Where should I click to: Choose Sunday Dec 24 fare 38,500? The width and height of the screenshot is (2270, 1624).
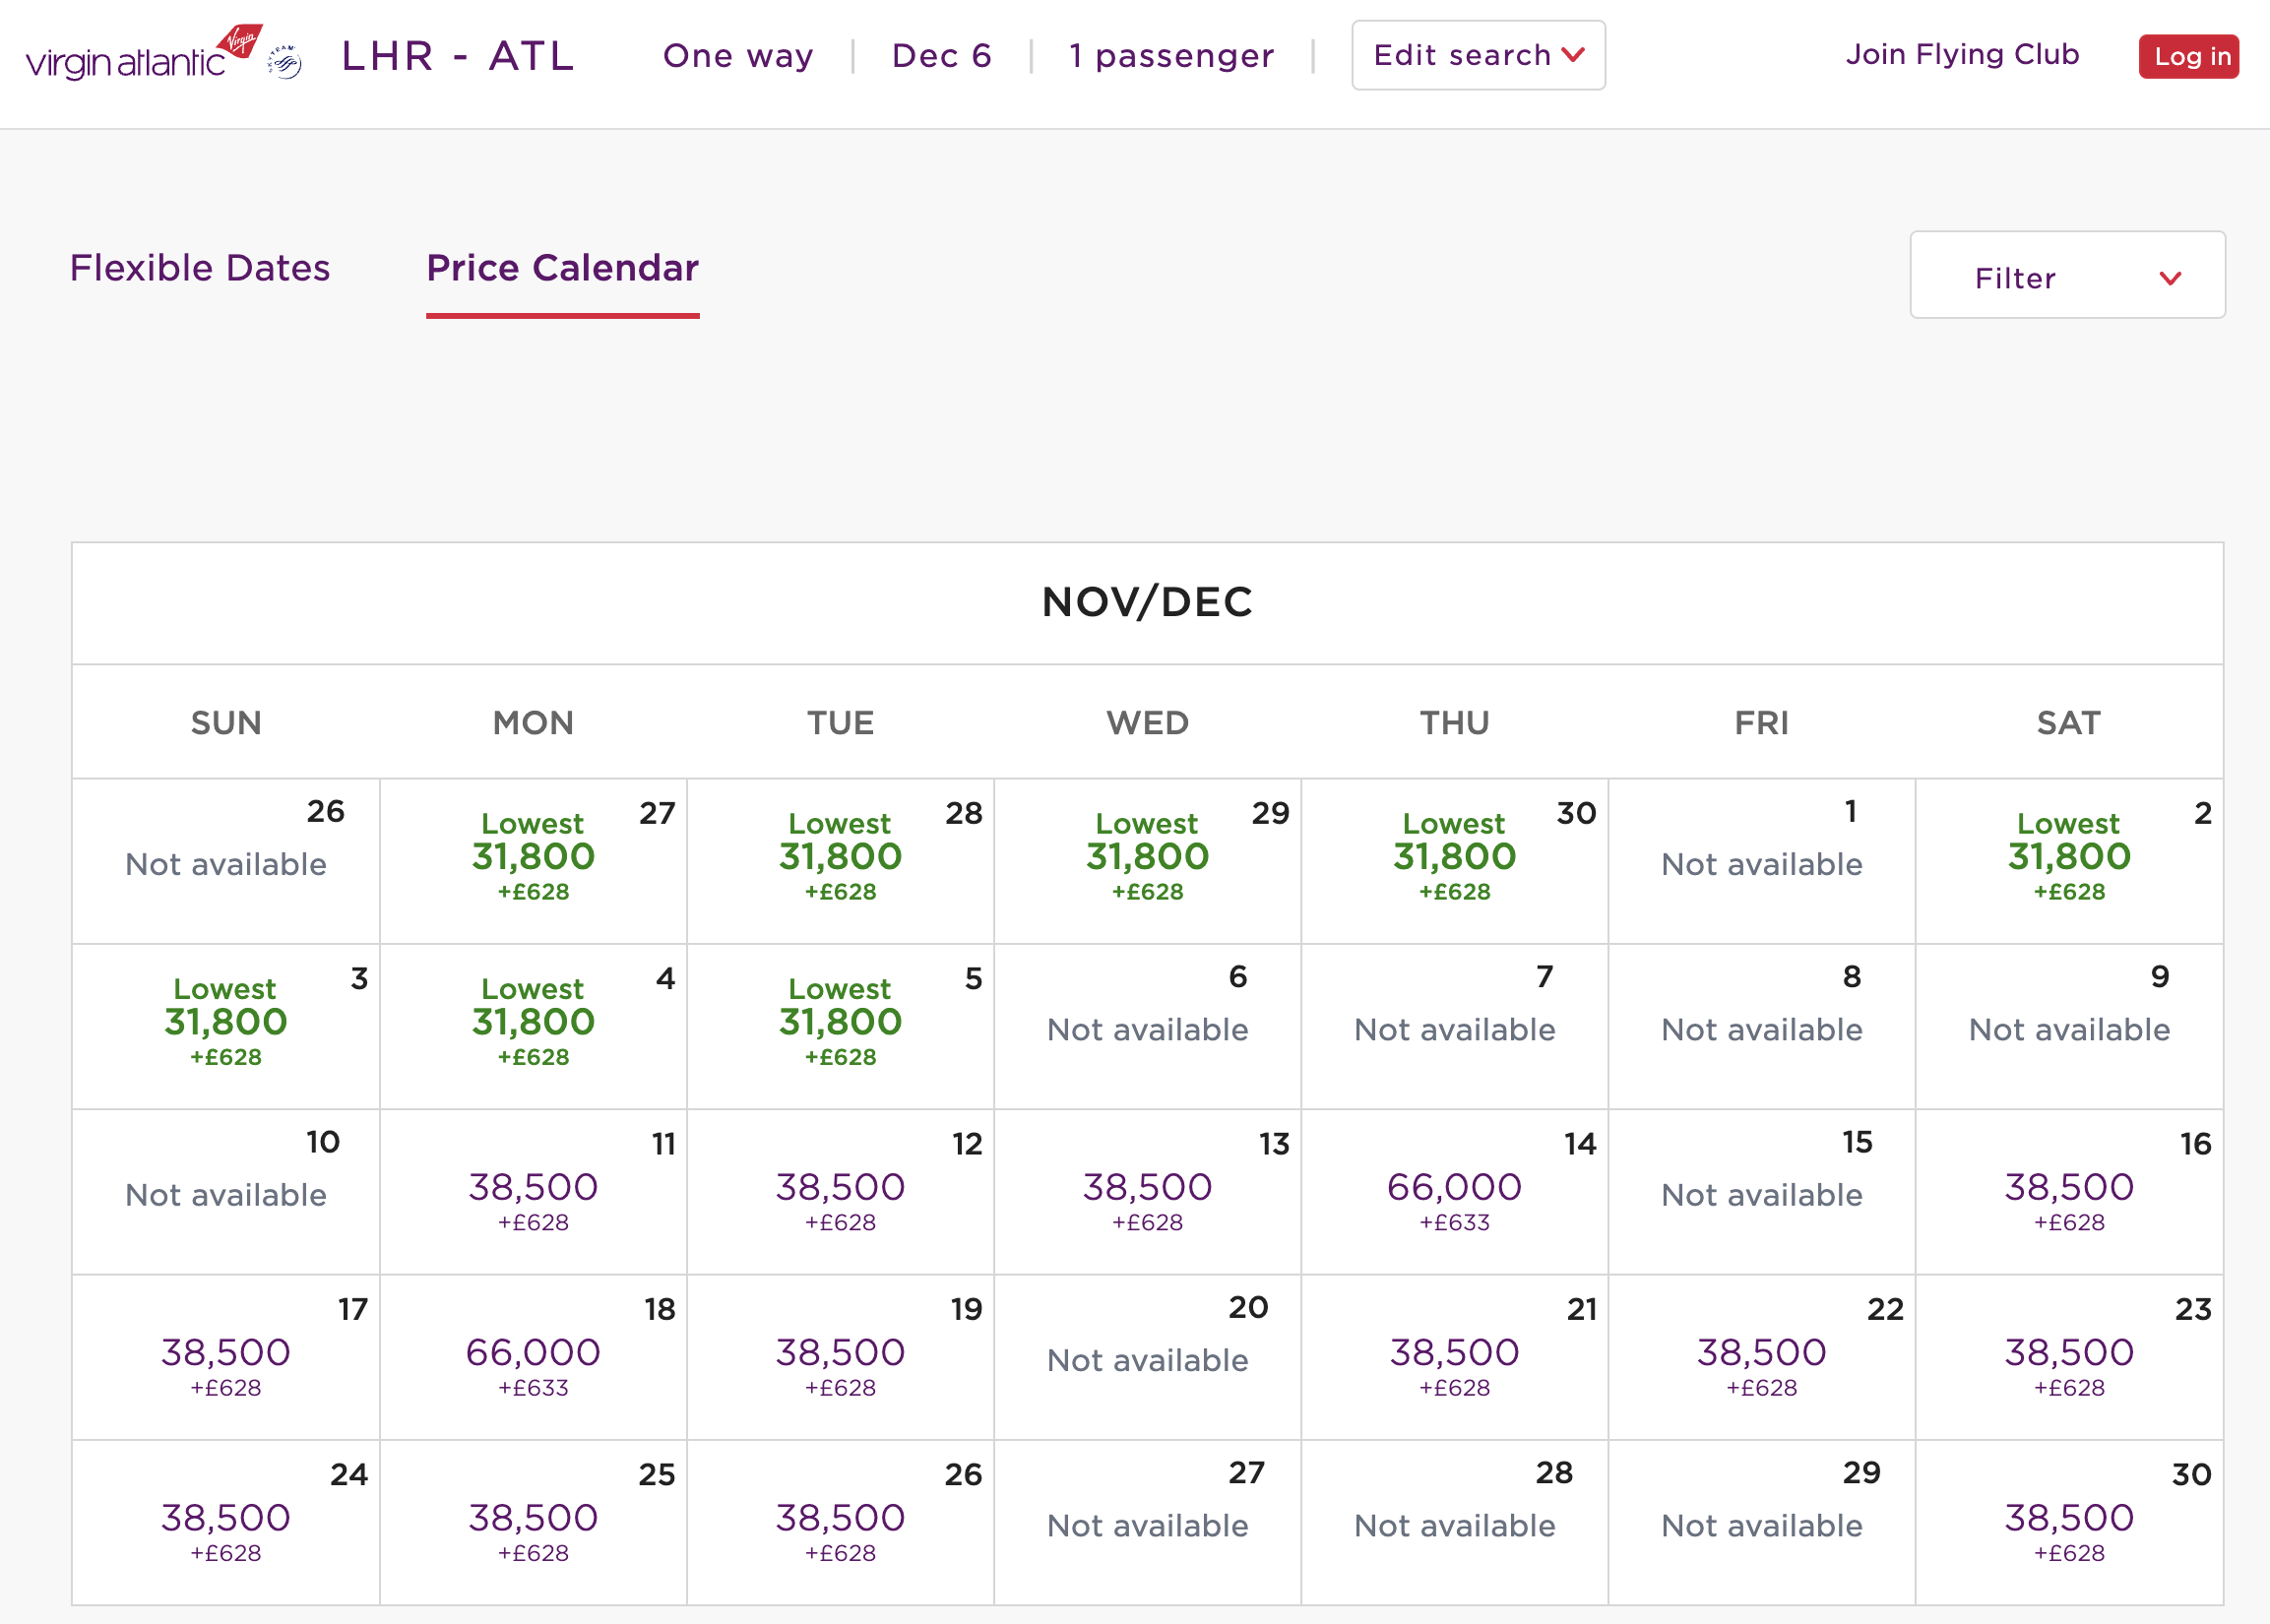pos(226,1522)
